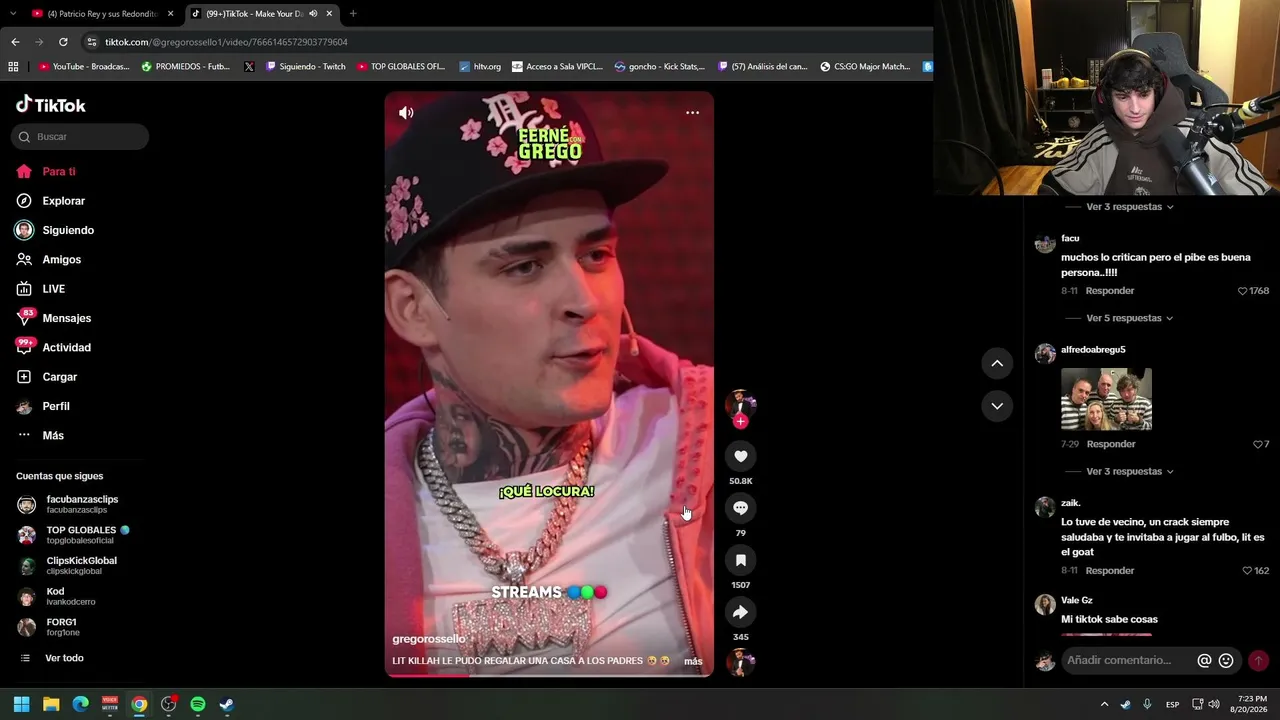Click the TikTok search field

tap(80, 137)
